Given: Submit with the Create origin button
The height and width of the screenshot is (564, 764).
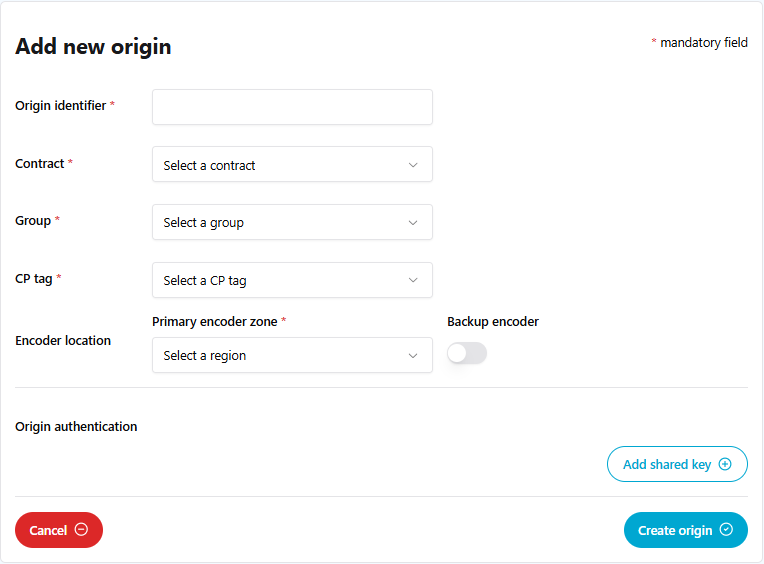Looking at the screenshot, I should [676, 530].
